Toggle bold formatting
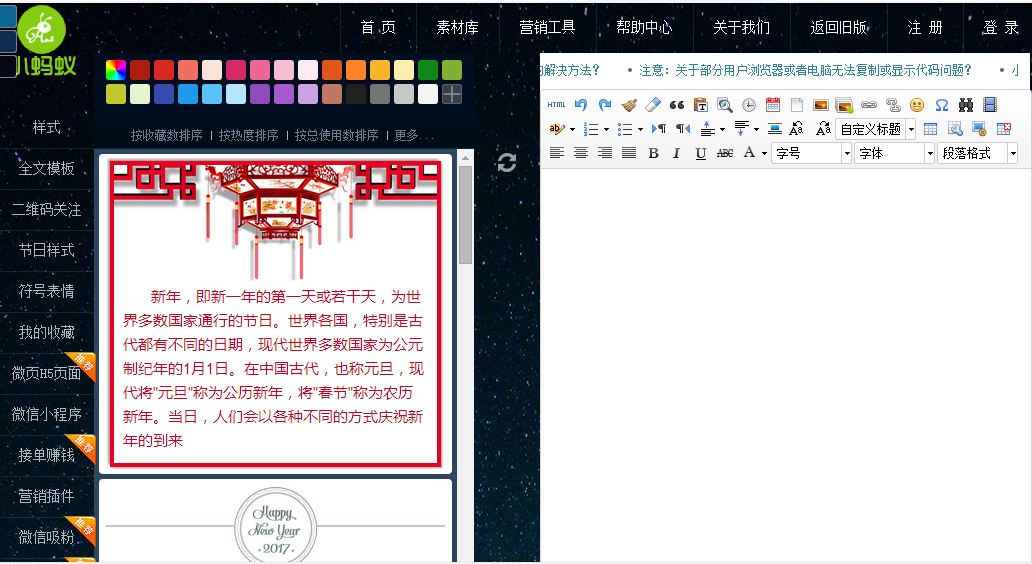 pyautogui.click(x=653, y=153)
